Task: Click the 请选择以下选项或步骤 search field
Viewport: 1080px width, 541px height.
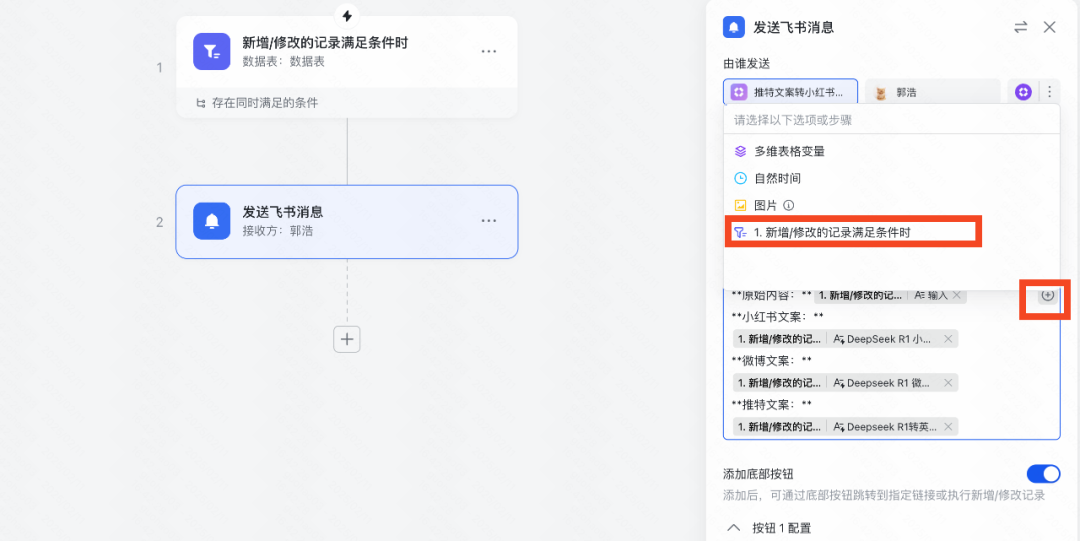Action: point(891,120)
